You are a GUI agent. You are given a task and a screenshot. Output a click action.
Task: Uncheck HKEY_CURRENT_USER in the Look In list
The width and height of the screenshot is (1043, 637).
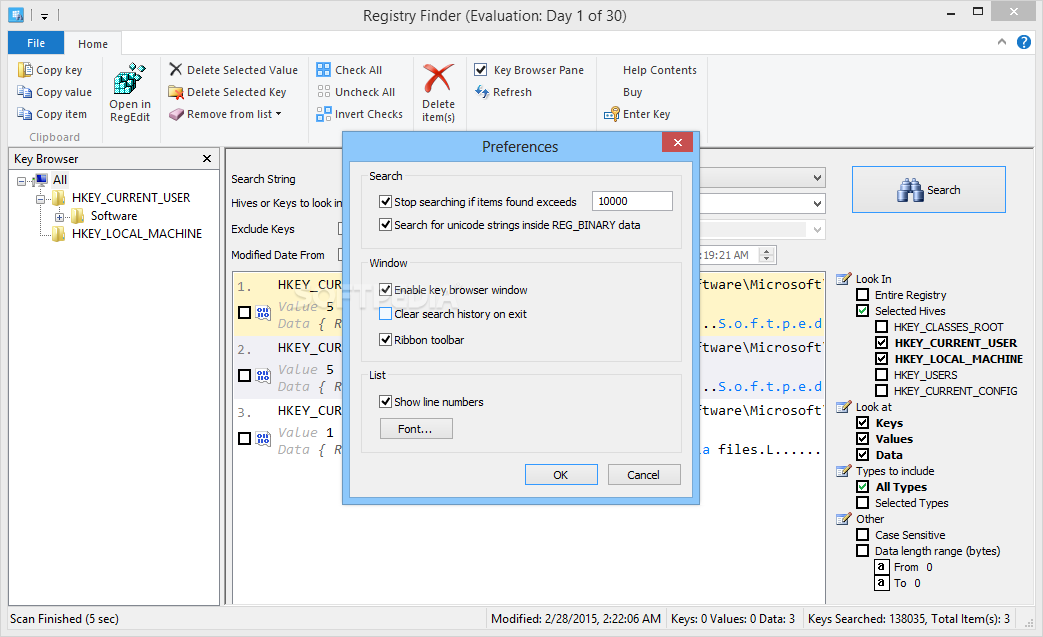tap(881, 342)
